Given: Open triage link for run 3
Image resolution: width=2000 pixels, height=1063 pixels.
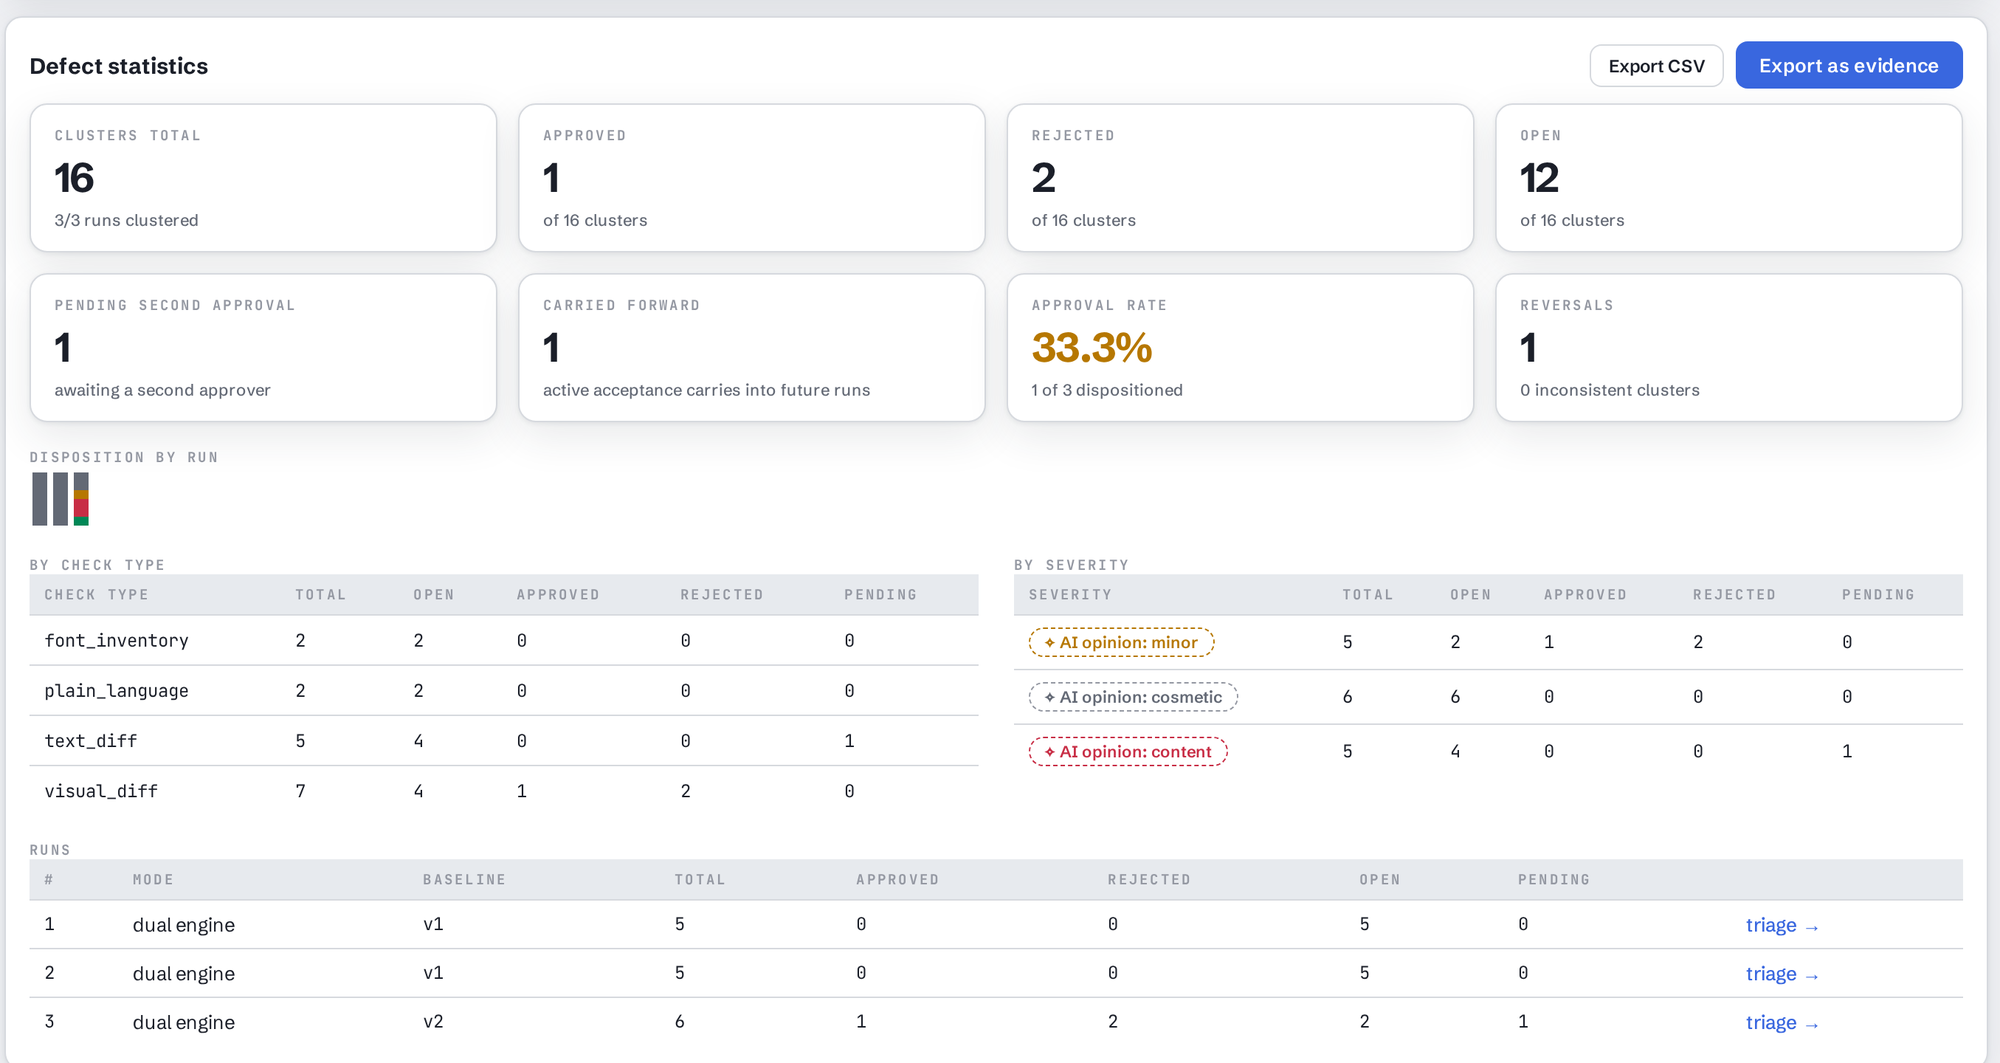Looking at the screenshot, I should pyautogui.click(x=1781, y=1022).
